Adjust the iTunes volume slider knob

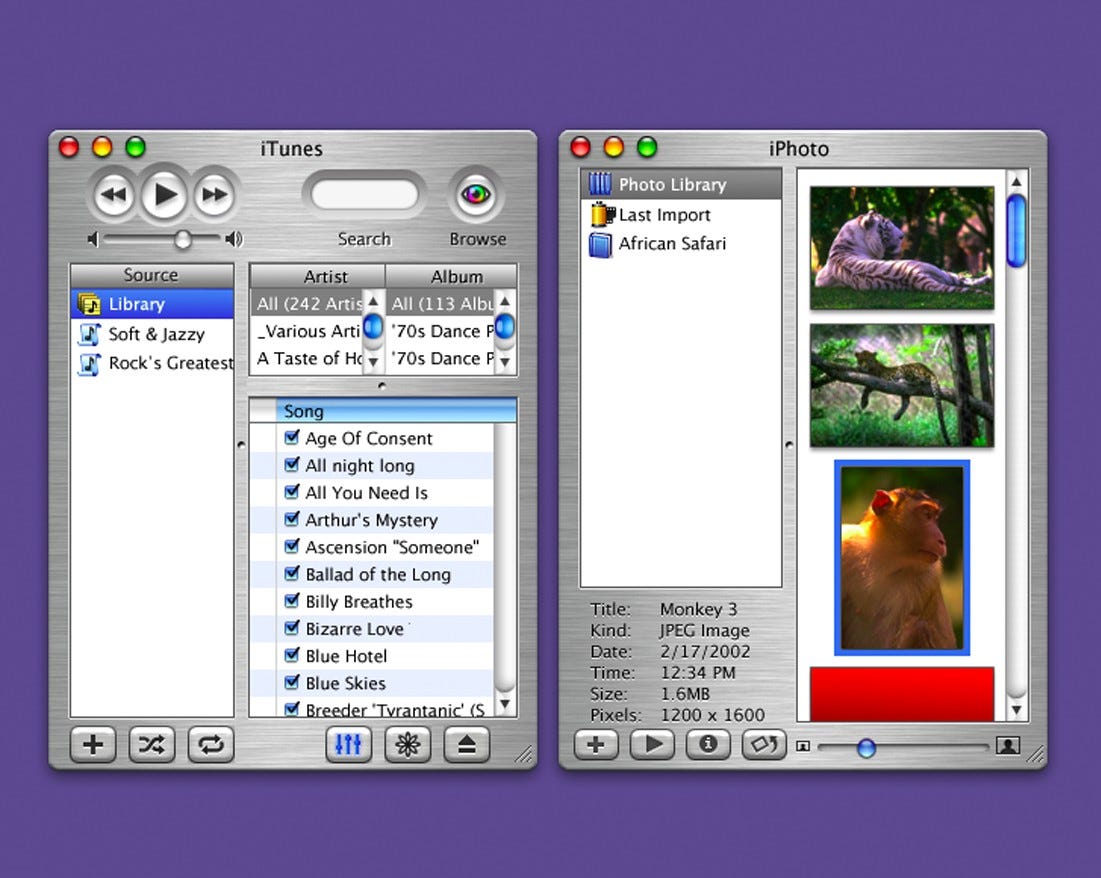(x=183, y=240)
